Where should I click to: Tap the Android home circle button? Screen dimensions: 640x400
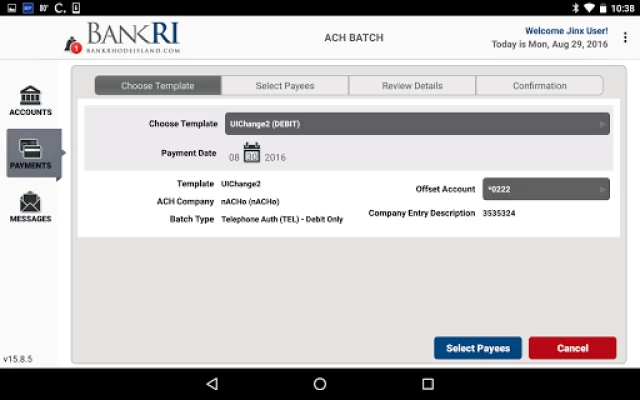[x=320, y=384]
